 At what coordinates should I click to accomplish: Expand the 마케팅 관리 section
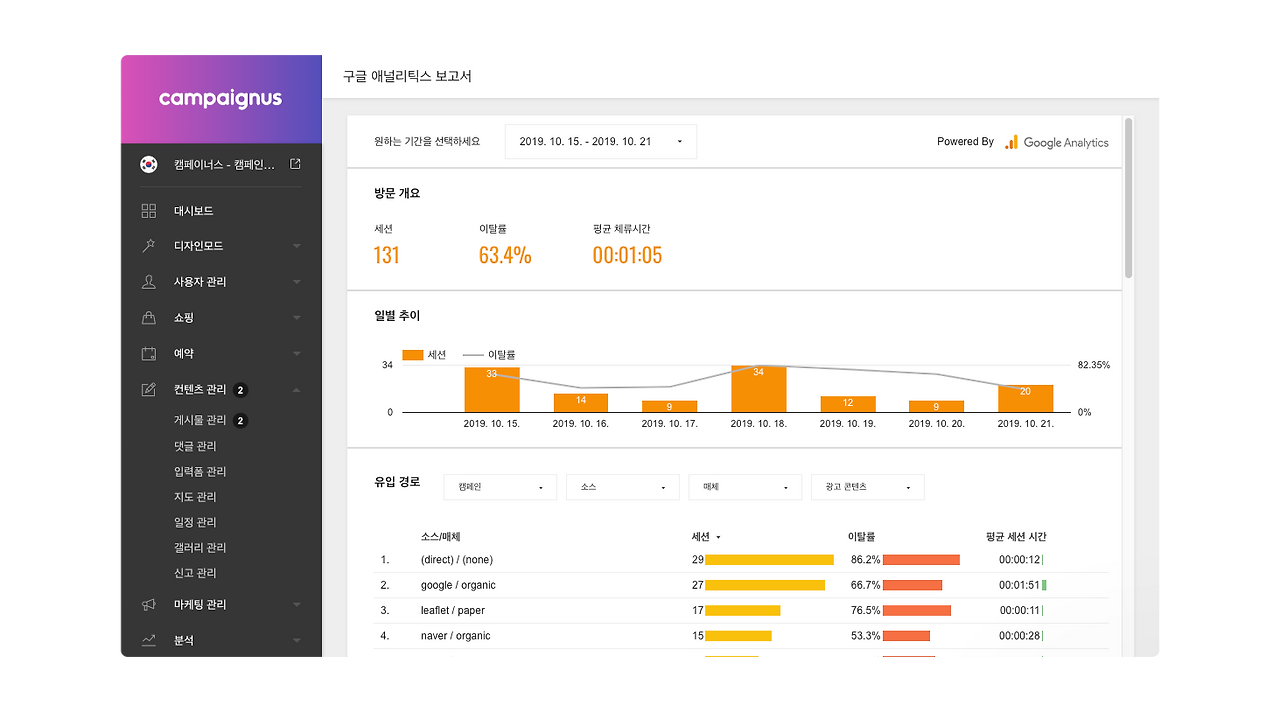[x=296, y=604]
